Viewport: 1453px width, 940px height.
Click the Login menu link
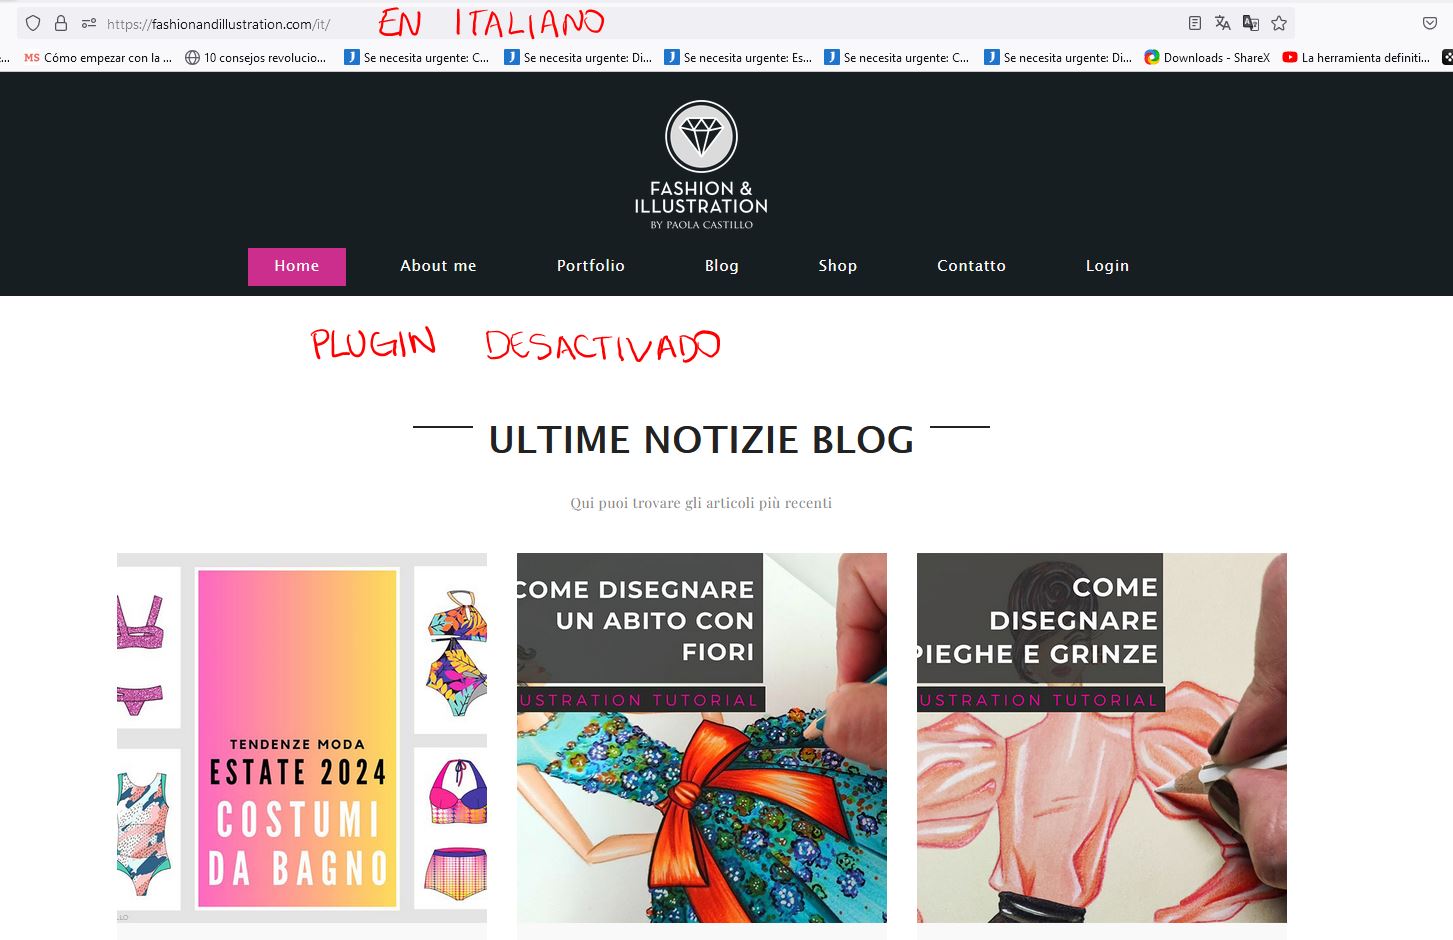click(1107, 266)
